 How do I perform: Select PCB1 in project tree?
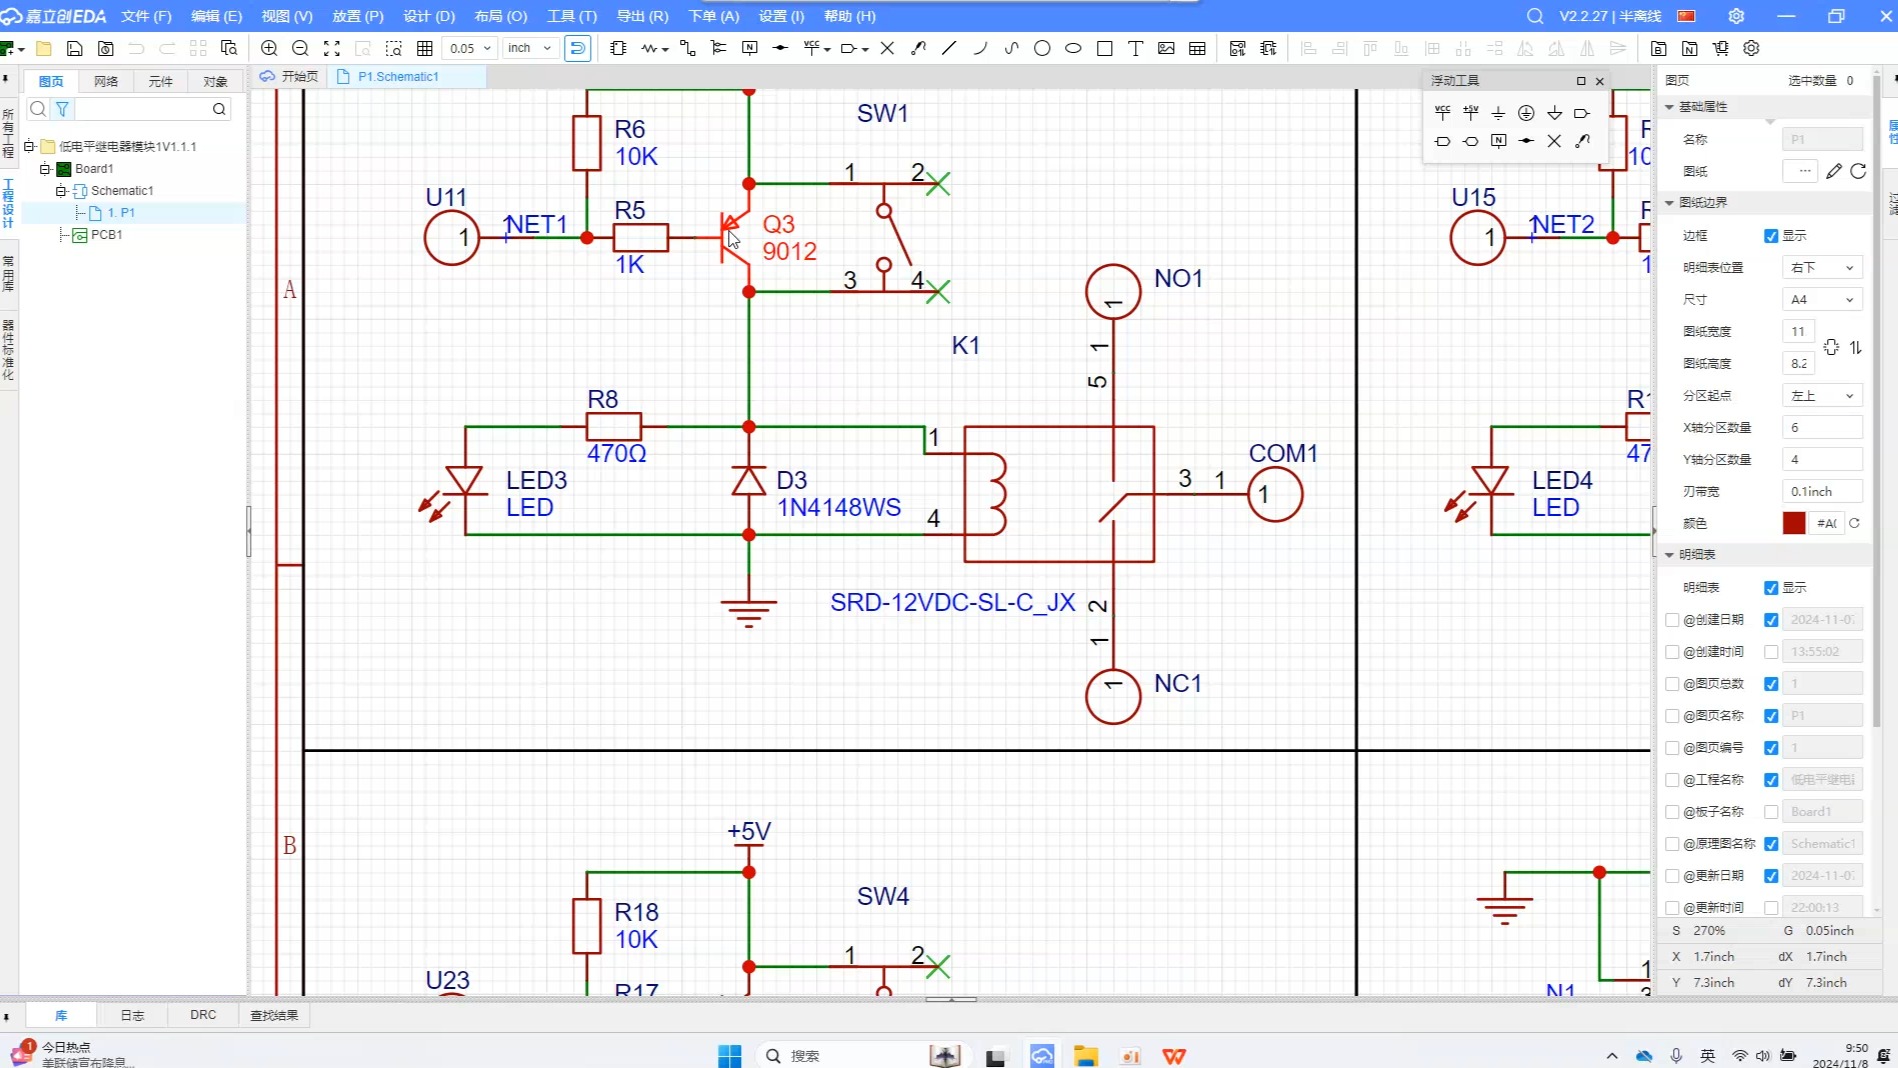(106, 235)
